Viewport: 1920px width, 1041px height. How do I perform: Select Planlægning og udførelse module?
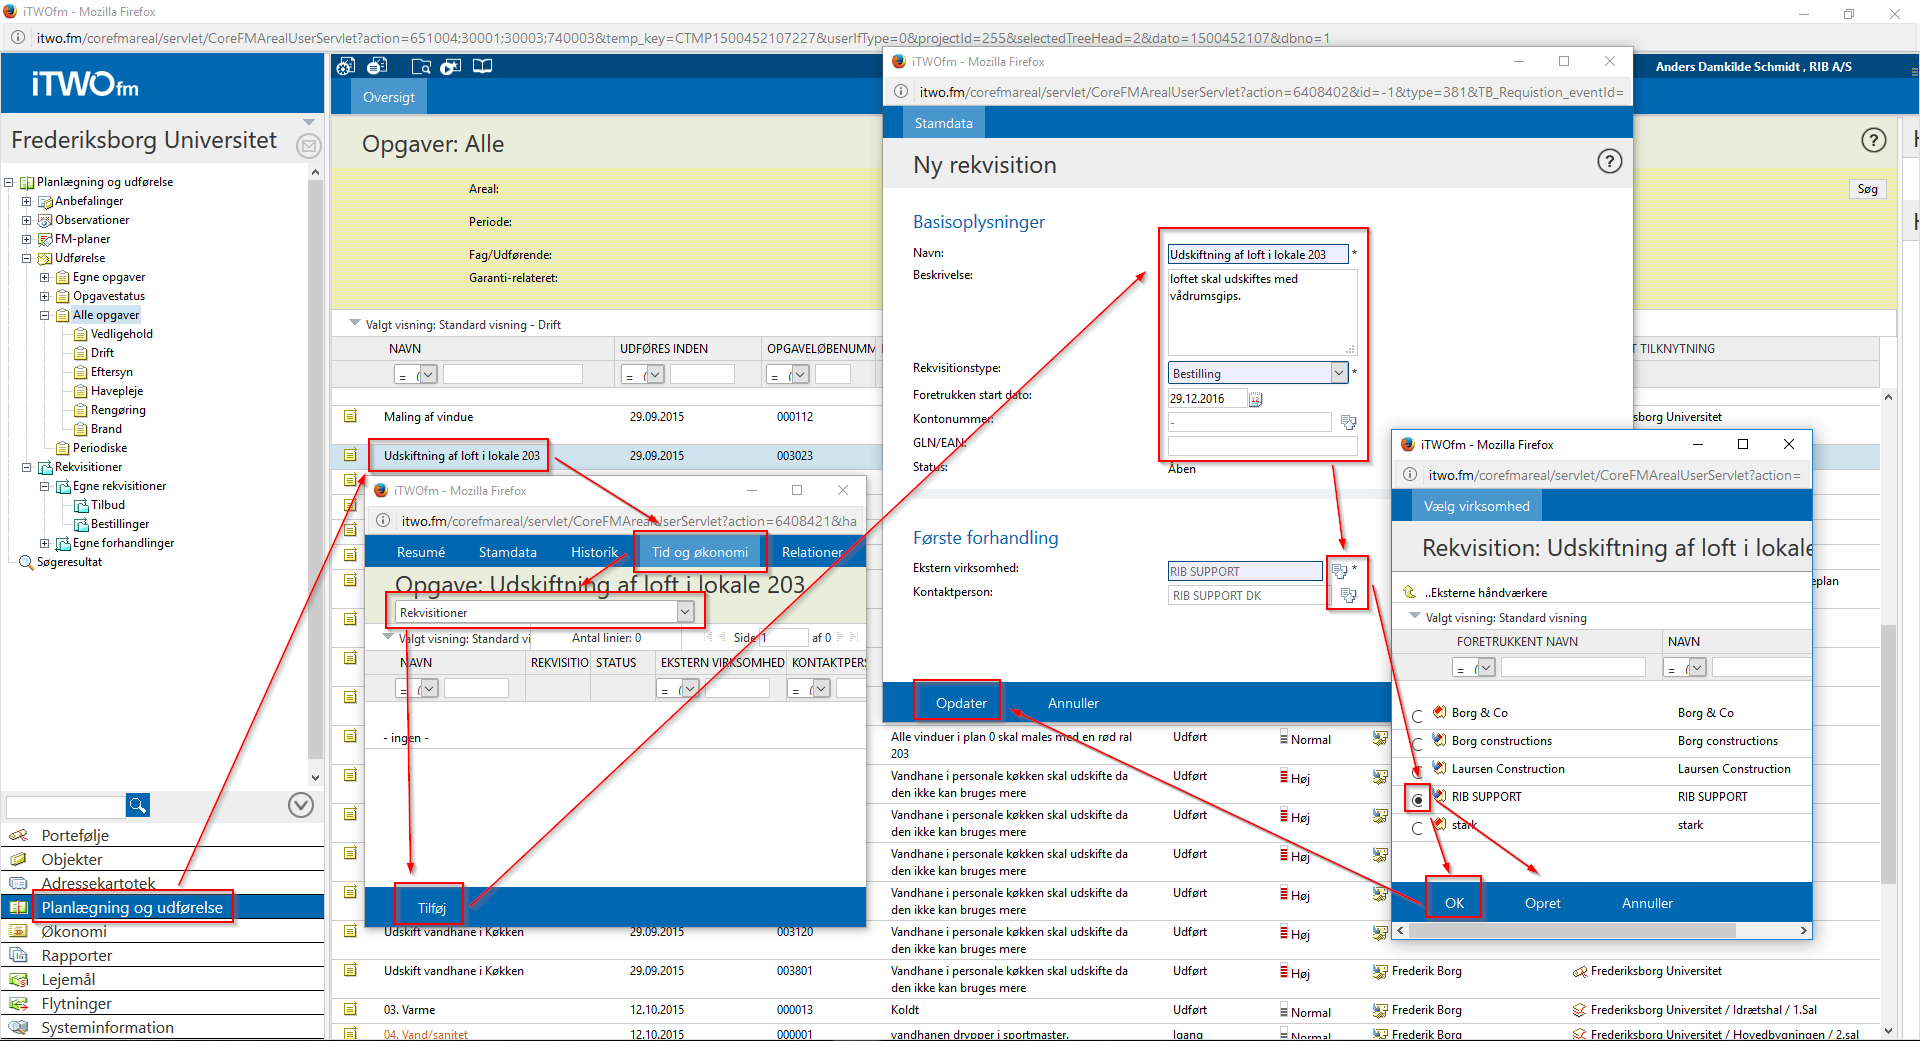coord(132,907)
